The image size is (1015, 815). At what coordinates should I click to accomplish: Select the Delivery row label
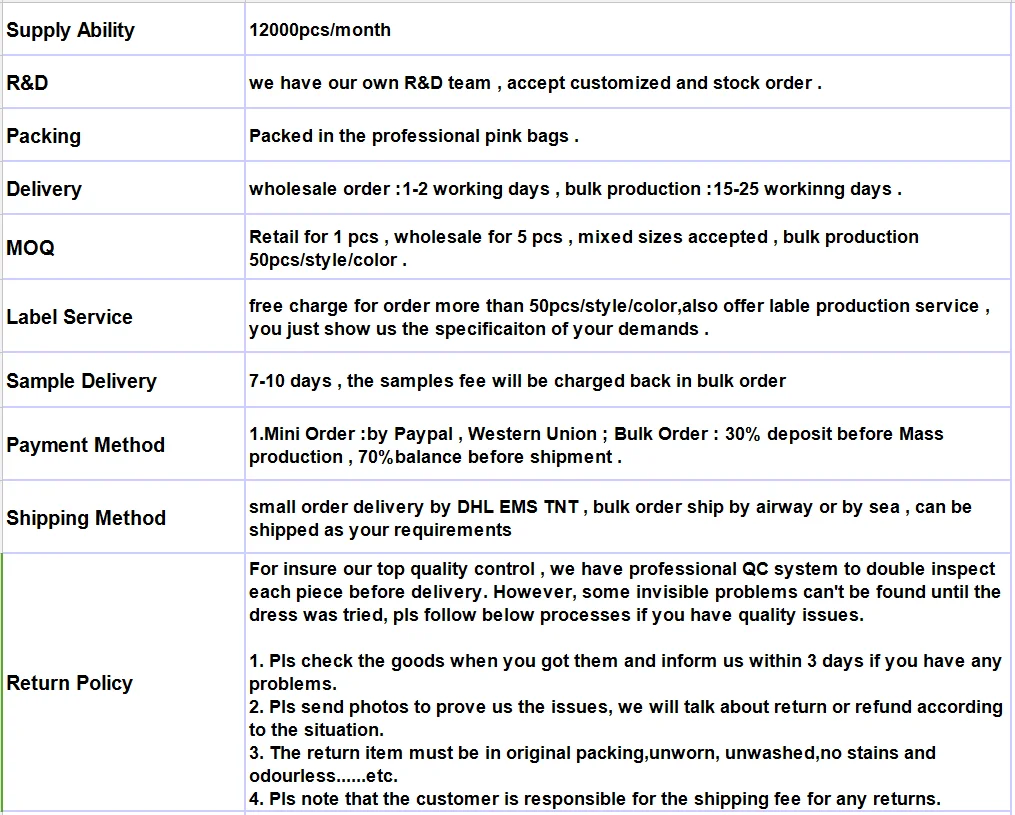tap(44, 189)
